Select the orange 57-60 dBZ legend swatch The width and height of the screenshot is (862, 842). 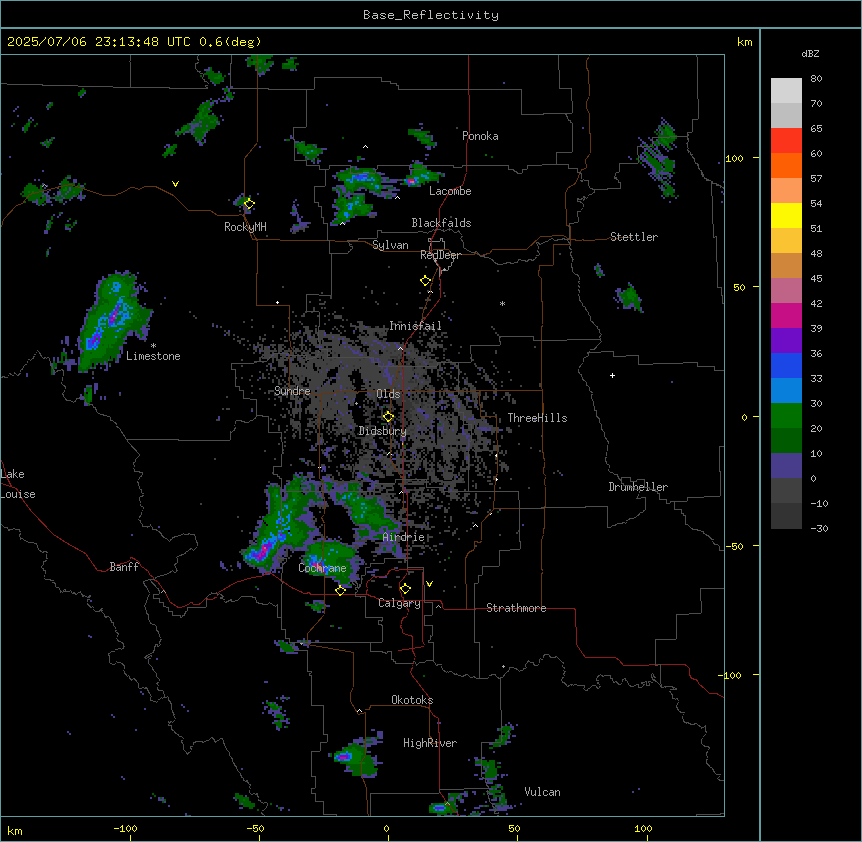(786, 165)
